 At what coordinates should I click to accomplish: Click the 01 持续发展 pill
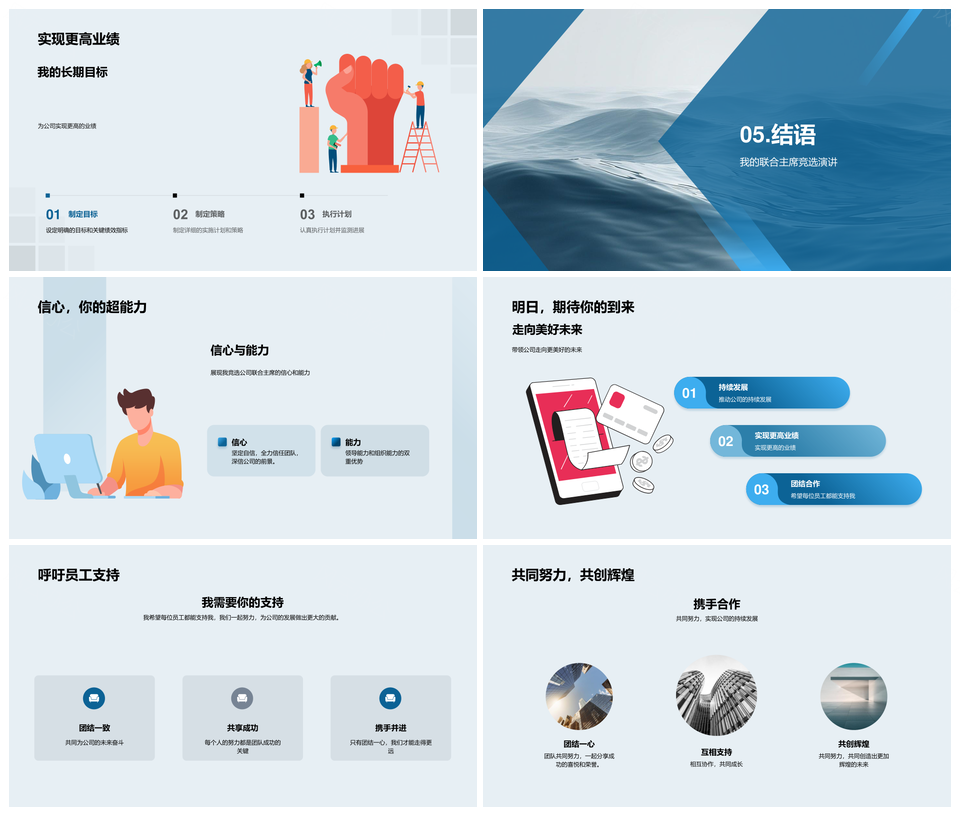coord(761,393)
